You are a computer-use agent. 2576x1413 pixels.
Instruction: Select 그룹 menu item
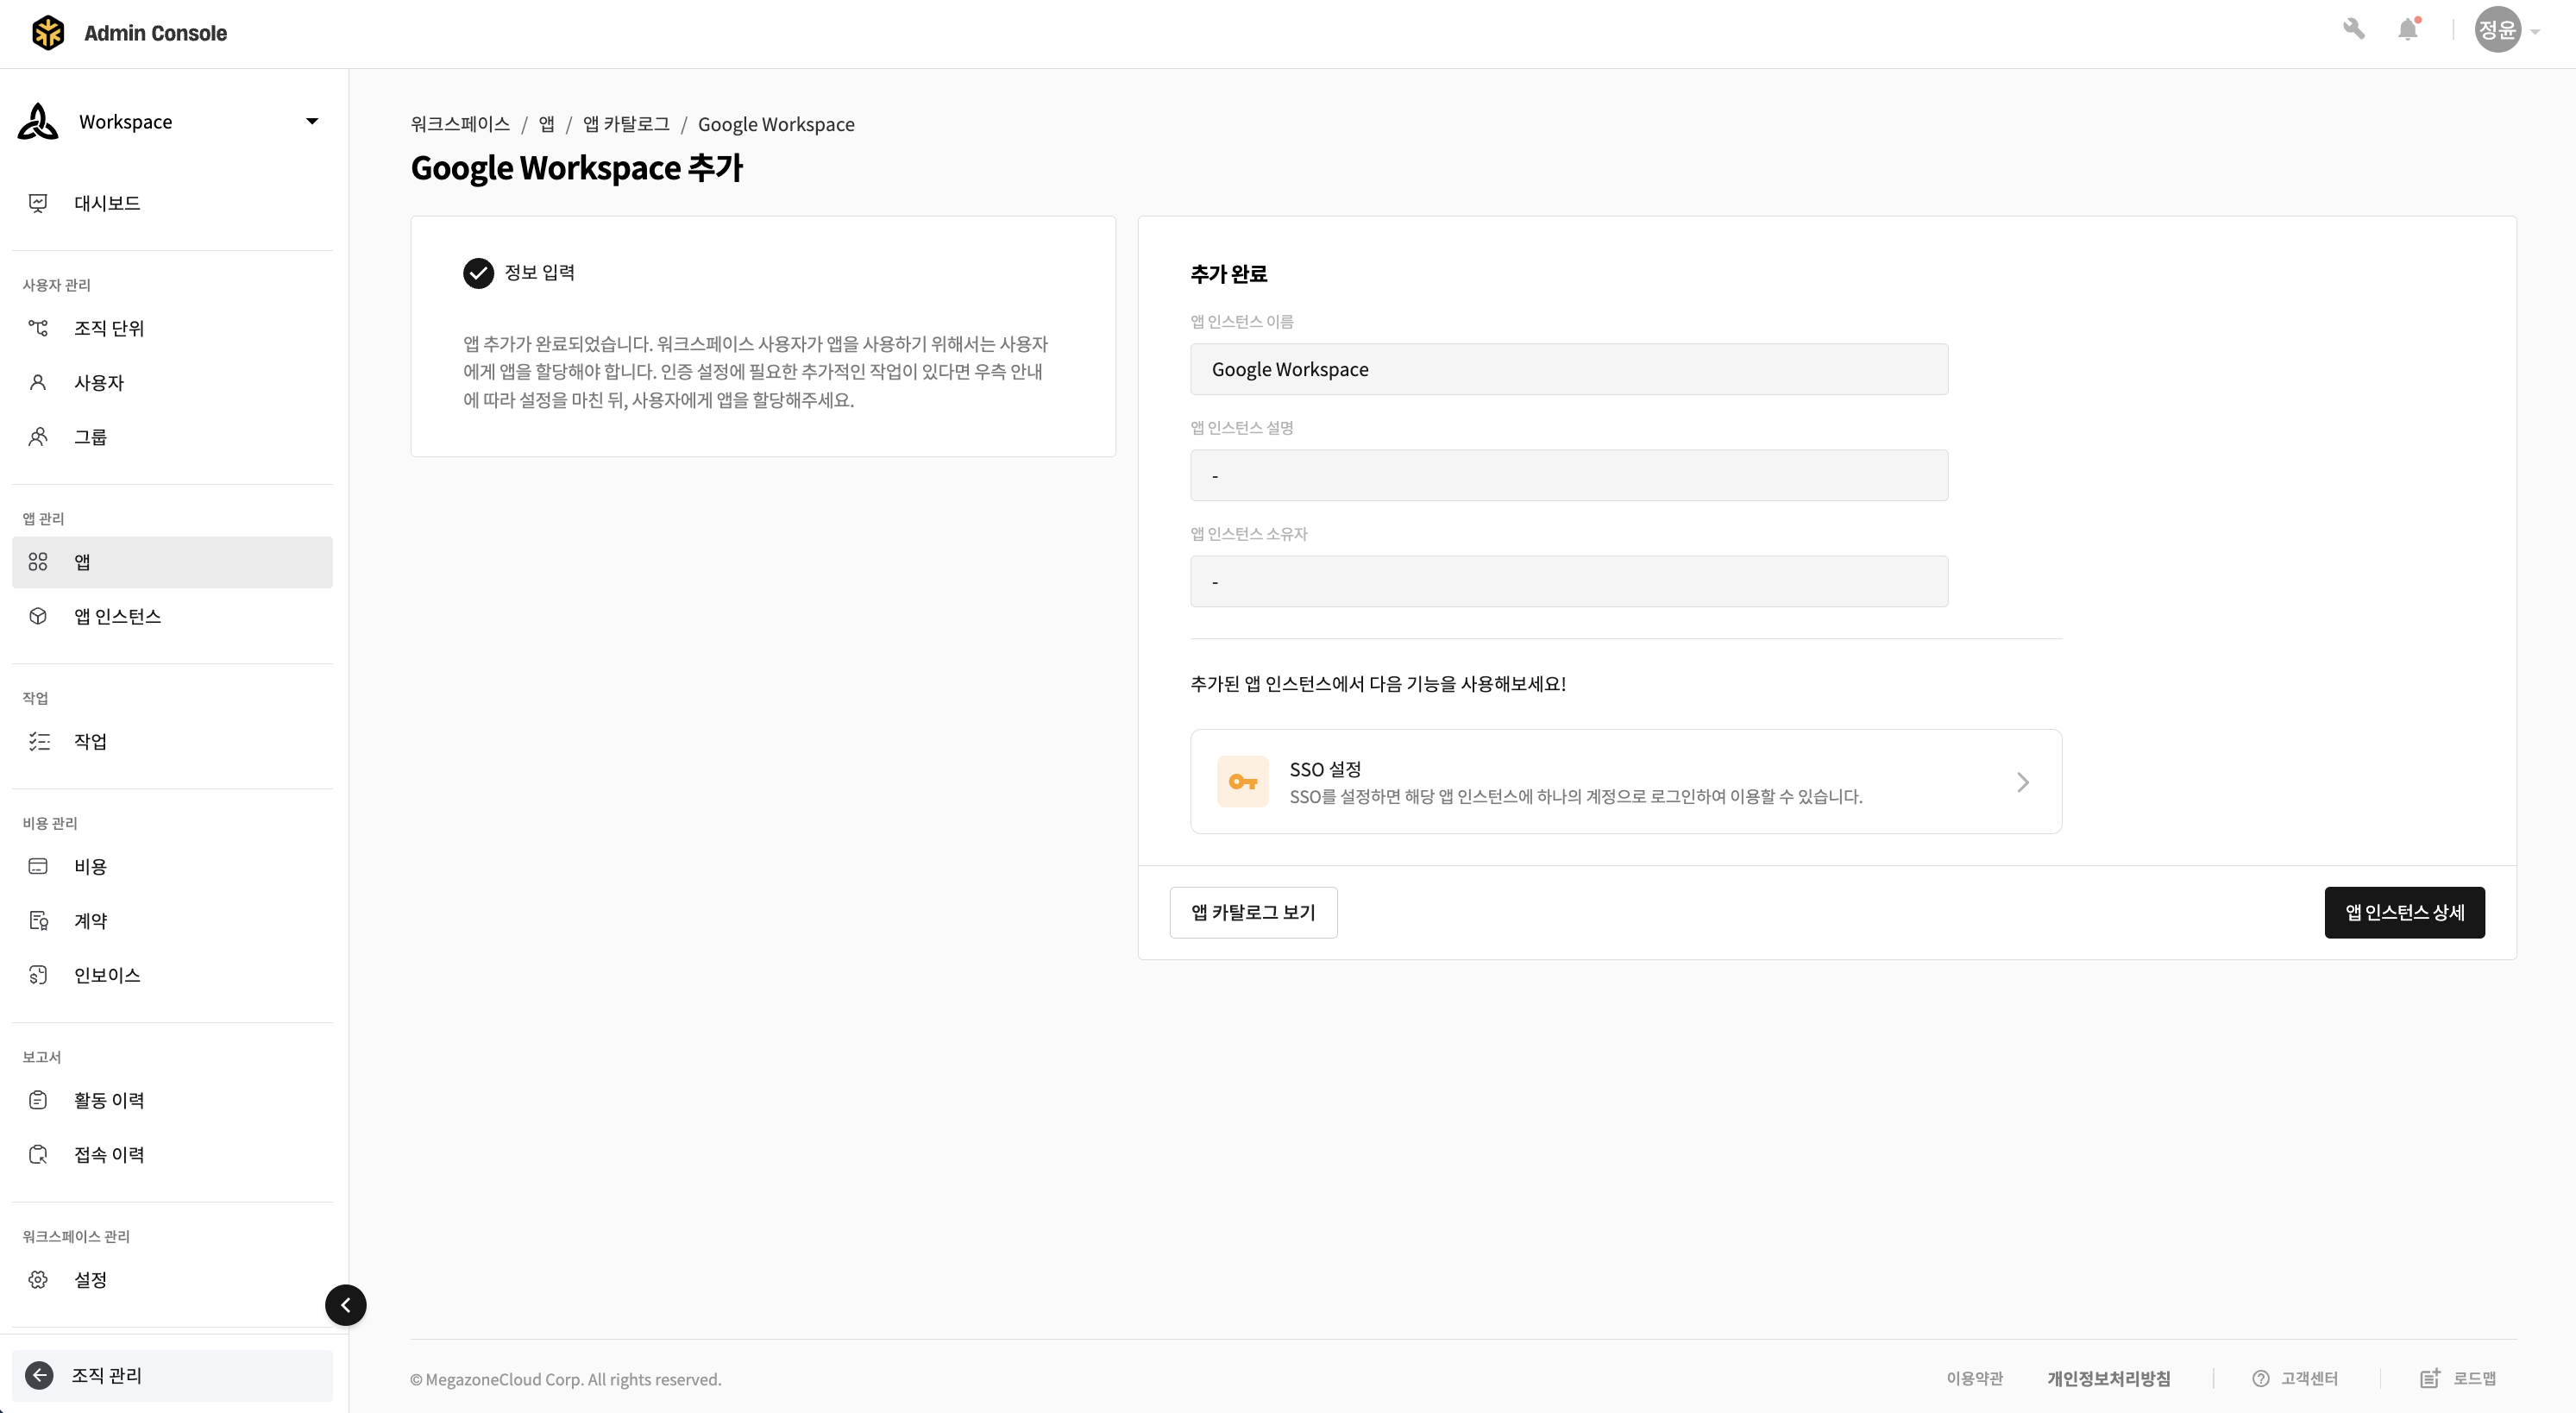point(172,436)
